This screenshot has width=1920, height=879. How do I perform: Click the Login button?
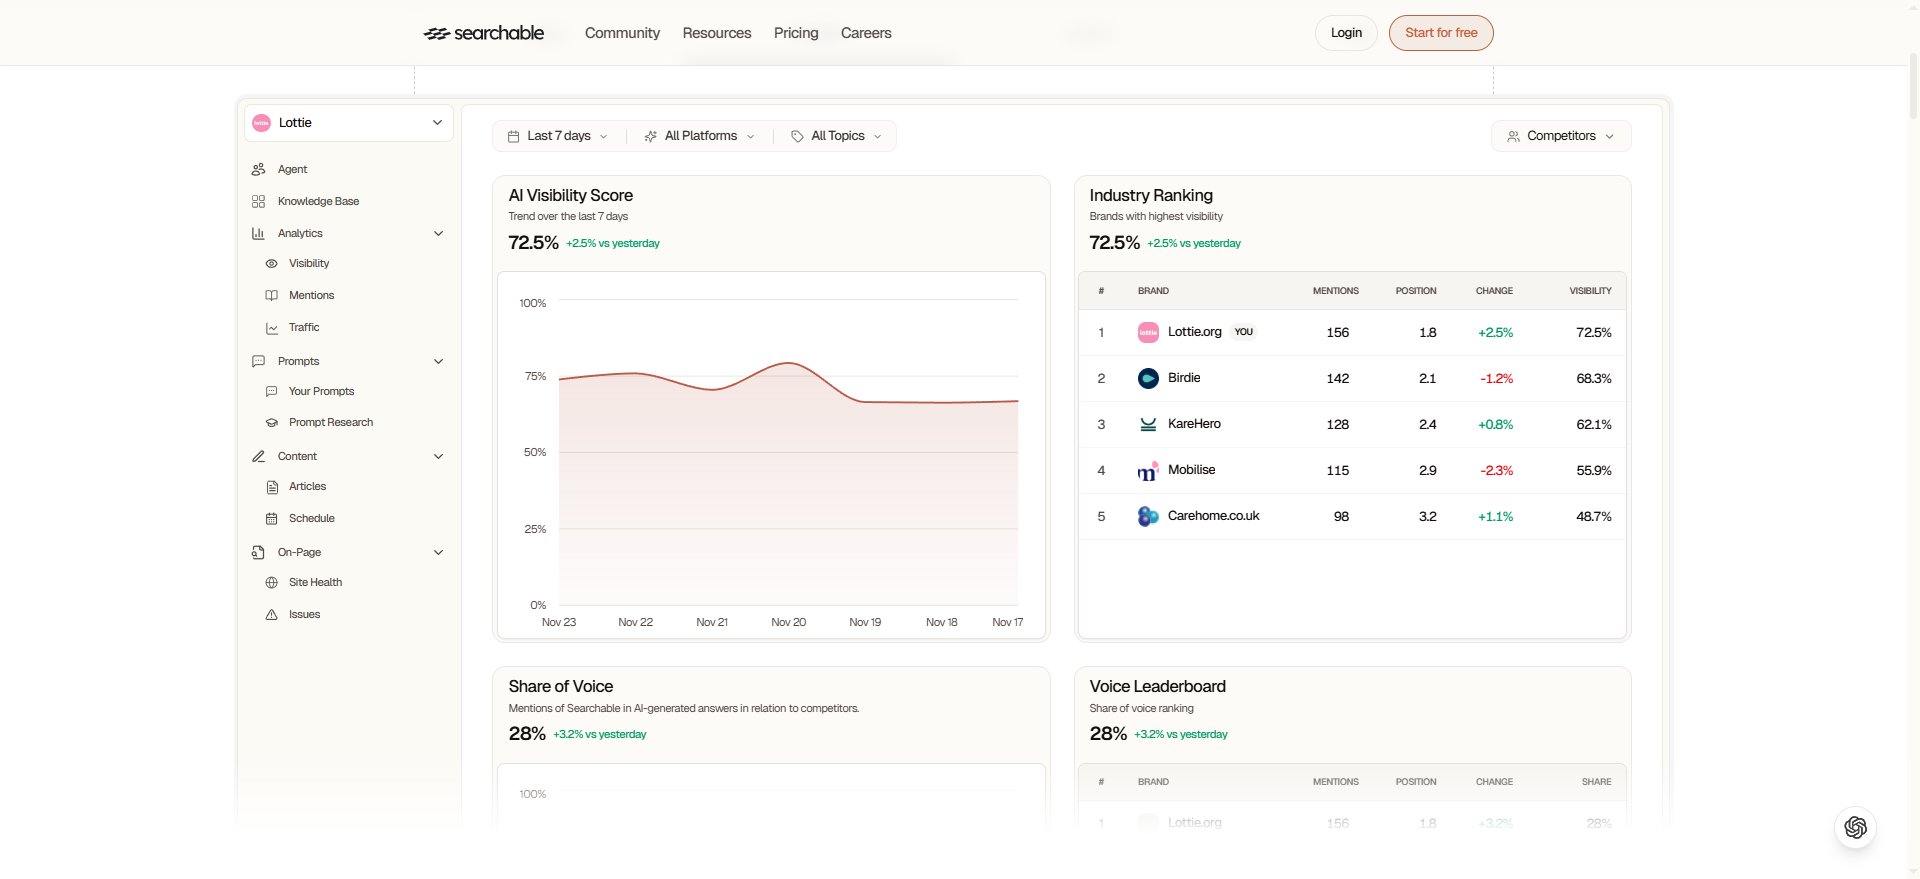click(1346, 33)
